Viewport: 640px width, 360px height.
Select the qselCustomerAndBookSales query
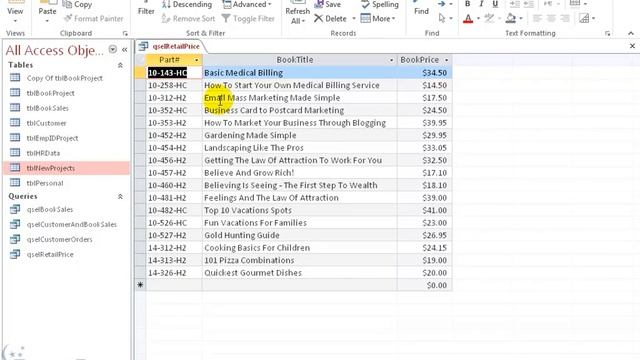click(x=66, y=224)
